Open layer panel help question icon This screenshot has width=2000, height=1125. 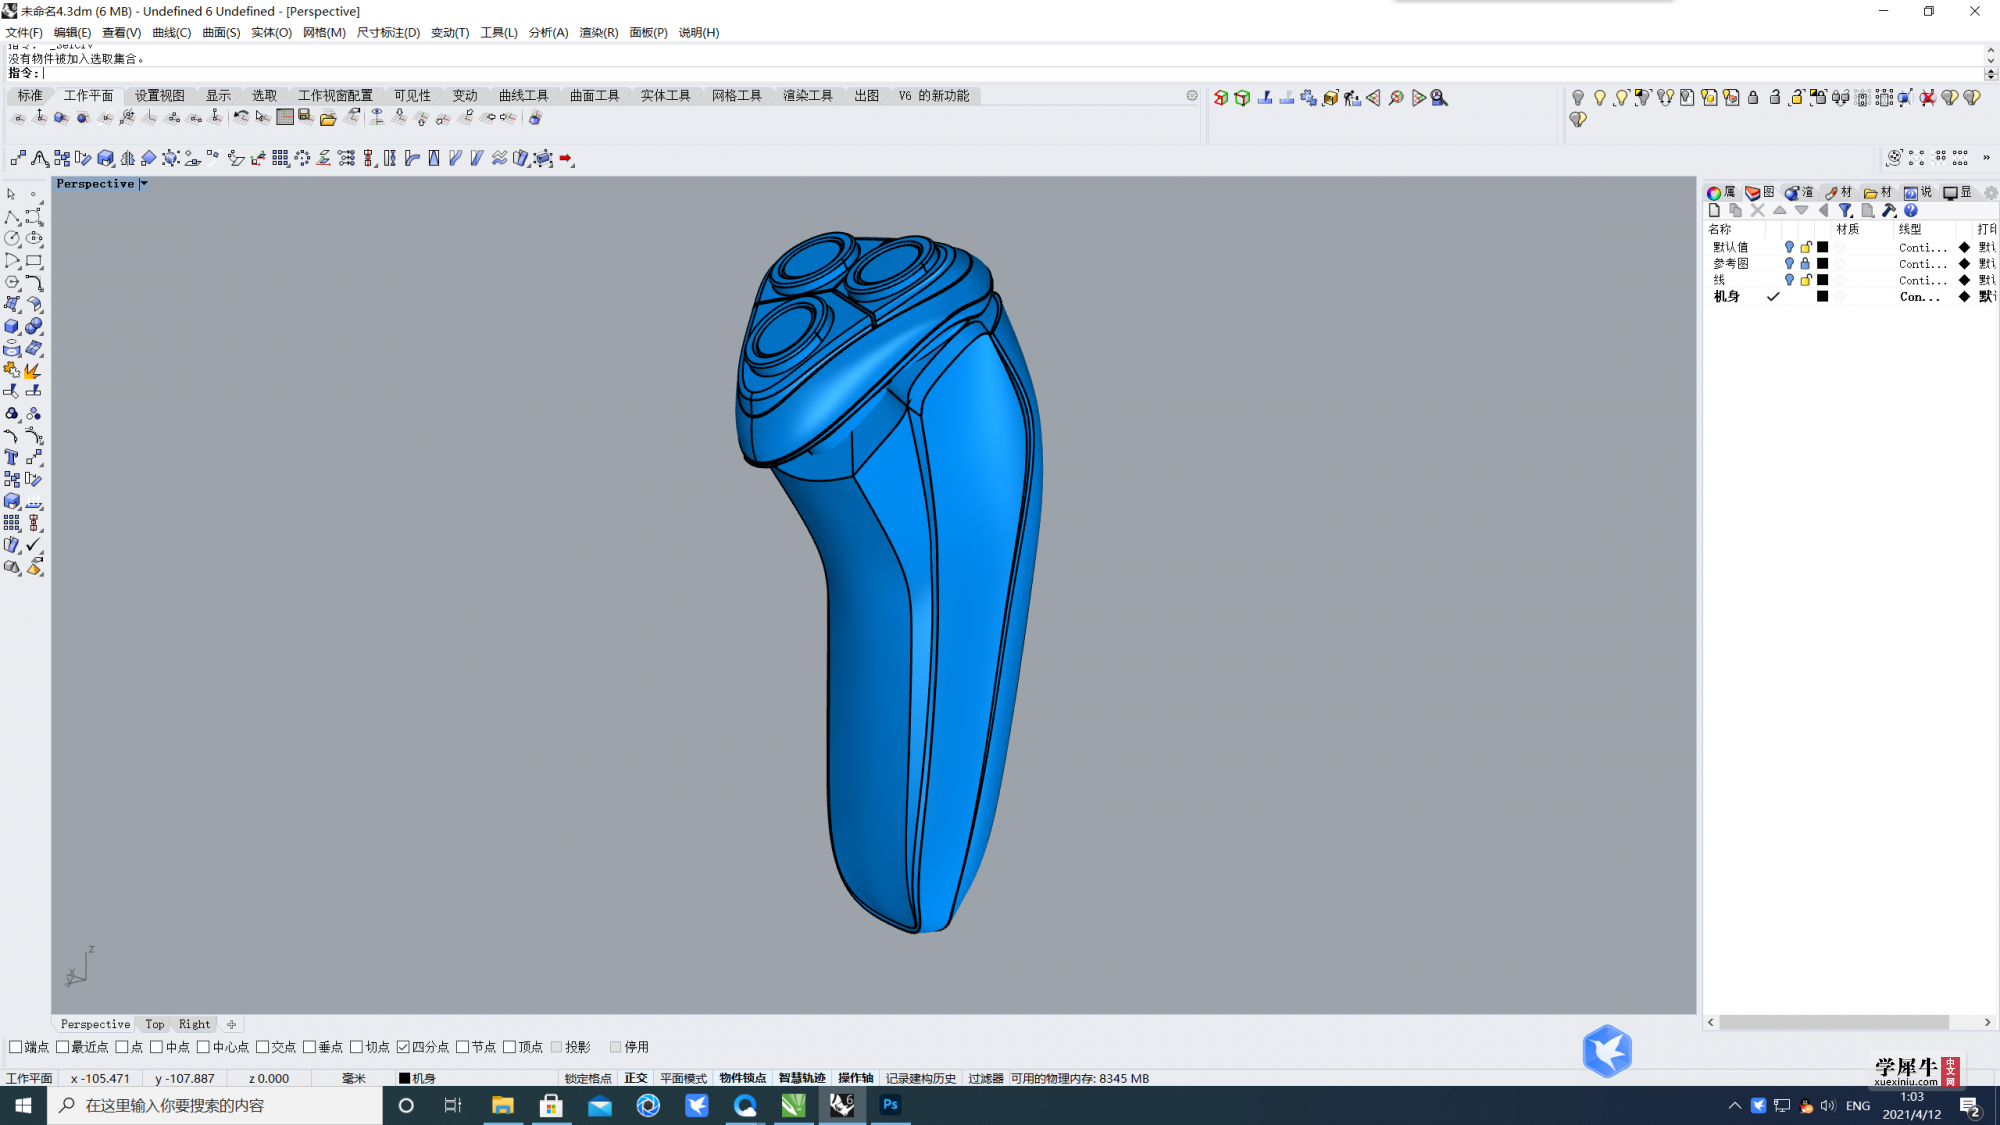click(x=1911, y=211)
